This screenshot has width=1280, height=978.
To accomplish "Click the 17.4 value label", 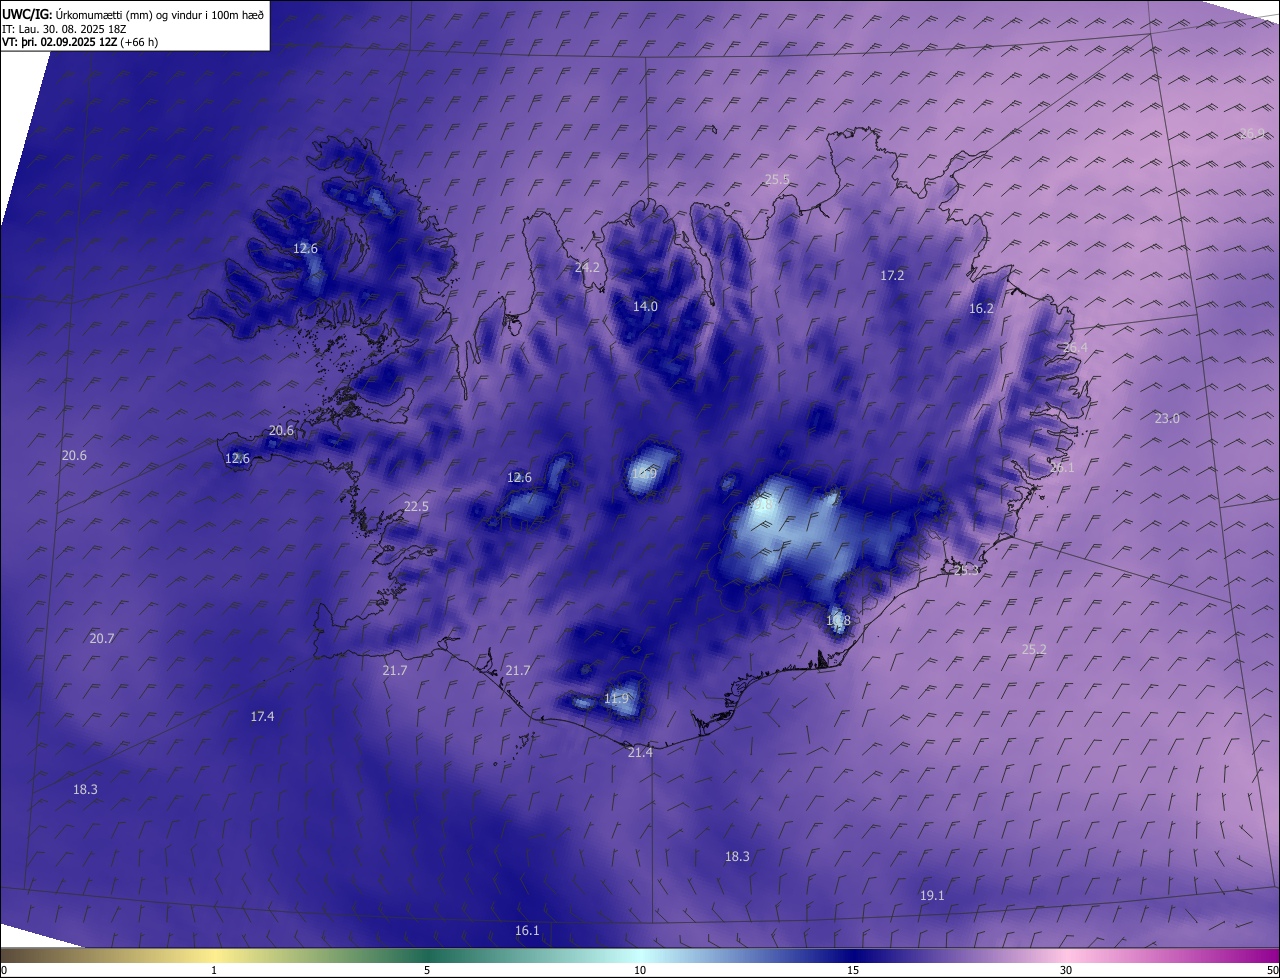I will [262, 717].
